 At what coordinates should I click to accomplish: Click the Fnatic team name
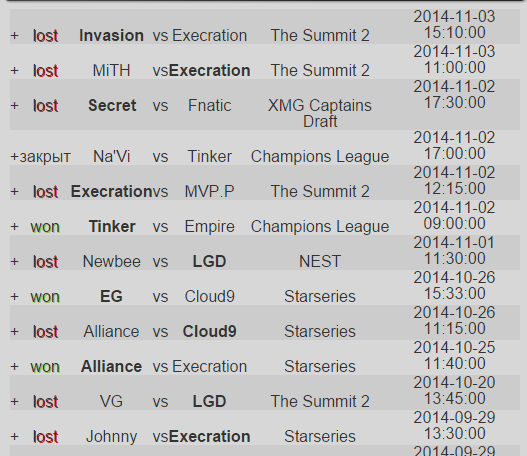tap(209, 106)
